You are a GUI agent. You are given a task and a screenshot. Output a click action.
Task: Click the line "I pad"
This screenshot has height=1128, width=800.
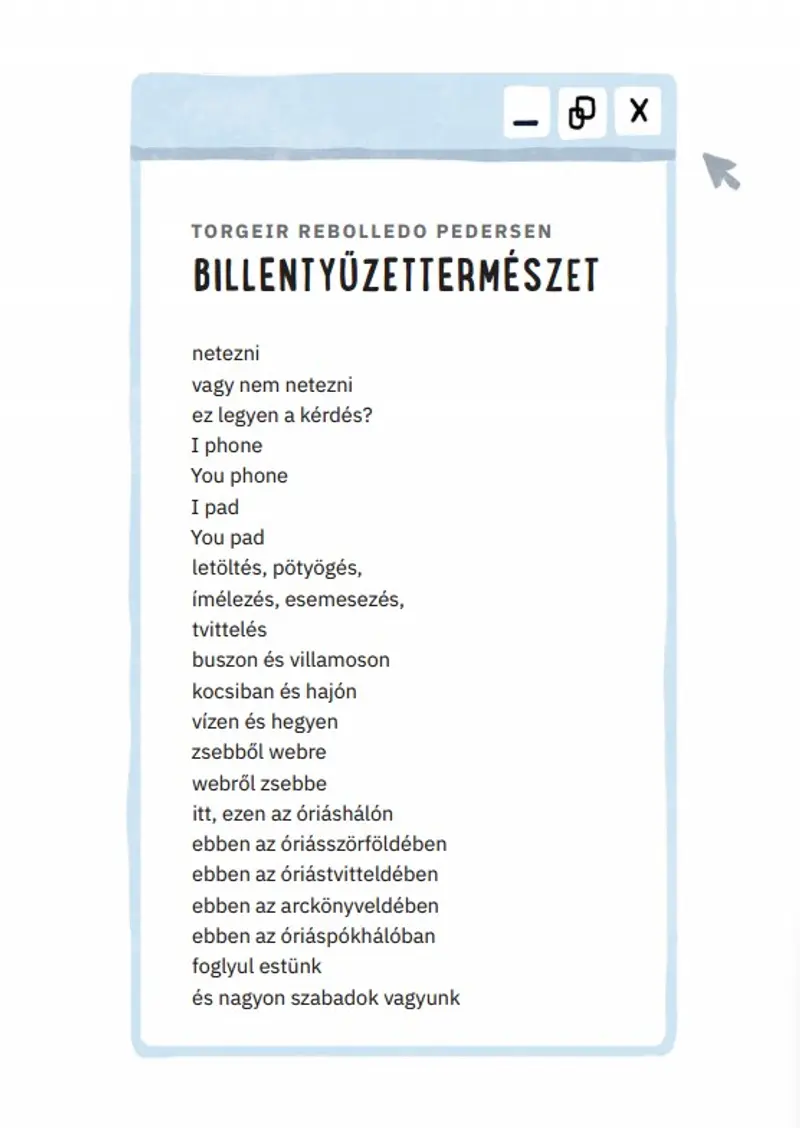215,507
